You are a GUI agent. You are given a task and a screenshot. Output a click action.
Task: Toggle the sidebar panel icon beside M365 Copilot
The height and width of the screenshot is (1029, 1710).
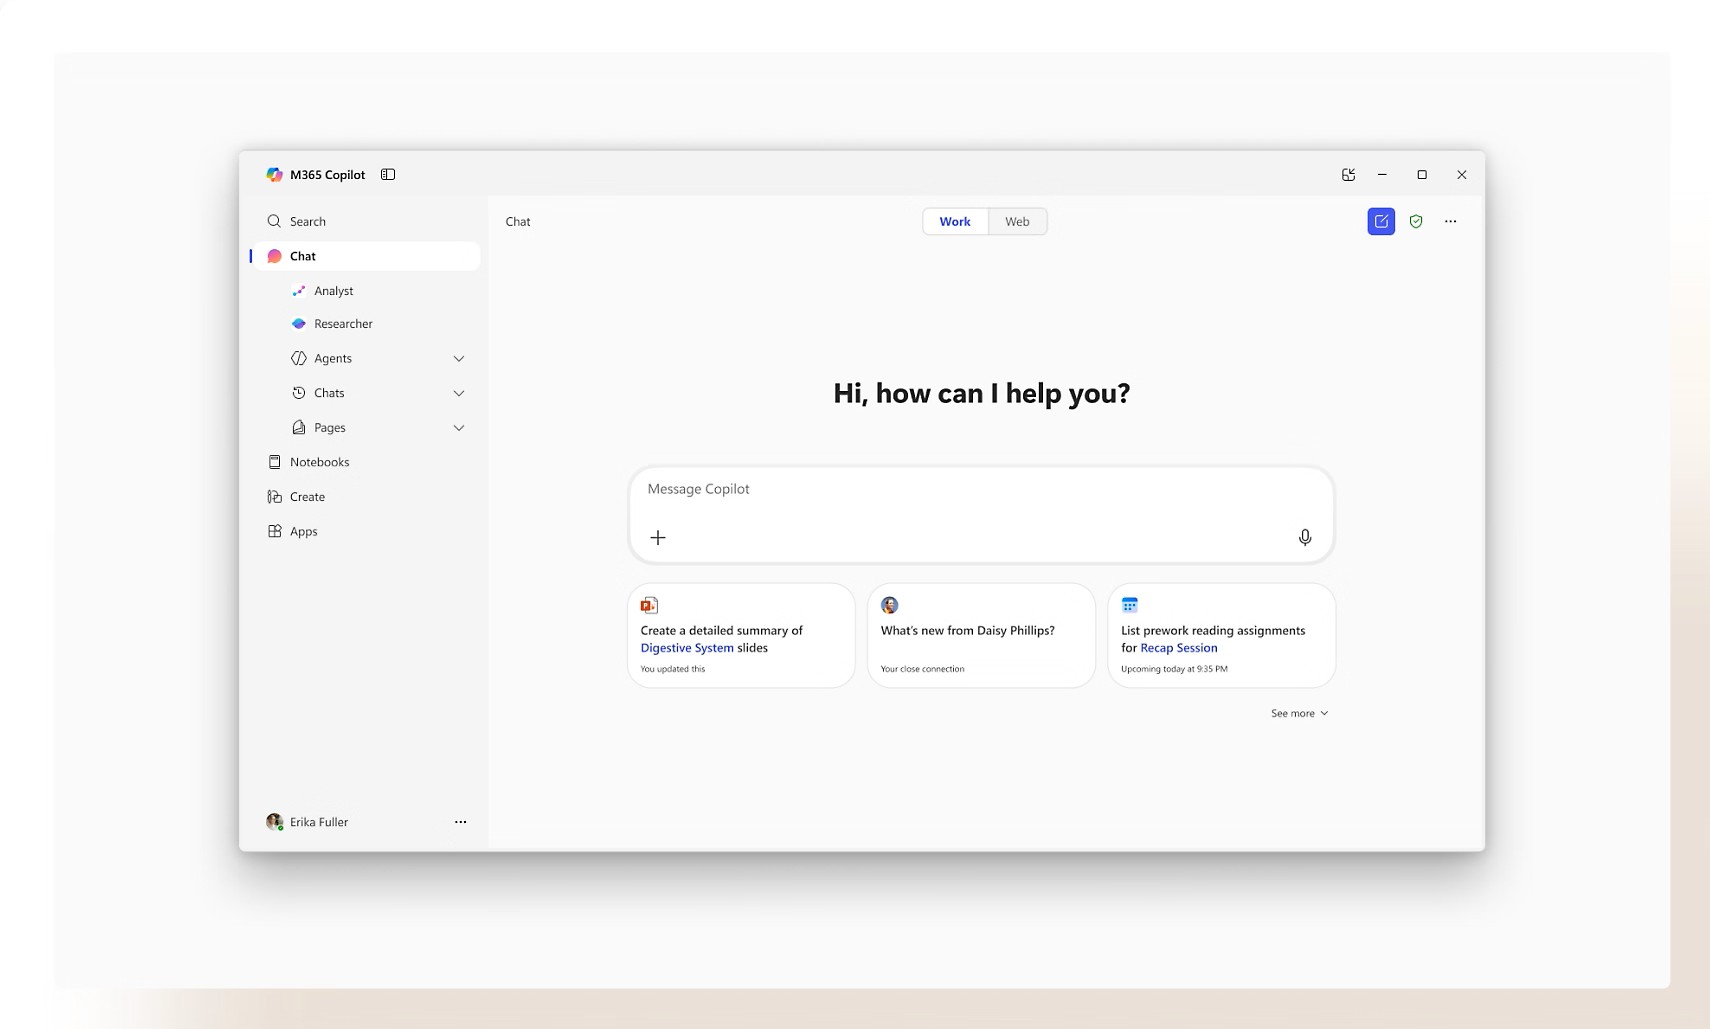[x=388, y=174]
